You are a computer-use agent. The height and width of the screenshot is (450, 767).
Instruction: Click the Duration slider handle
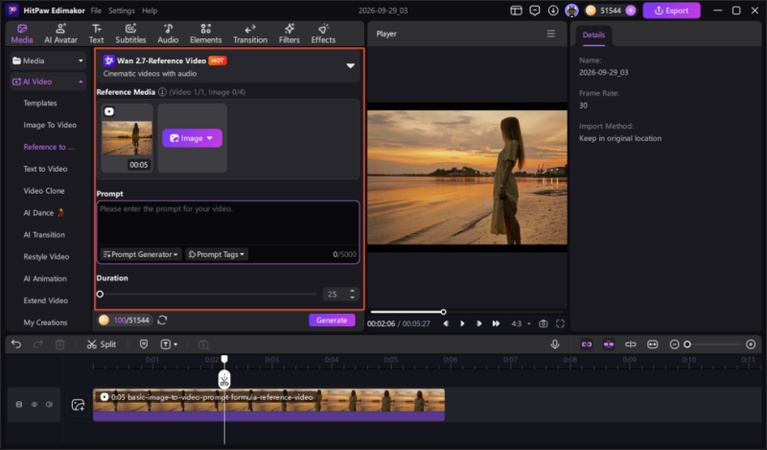click(100, 294)
